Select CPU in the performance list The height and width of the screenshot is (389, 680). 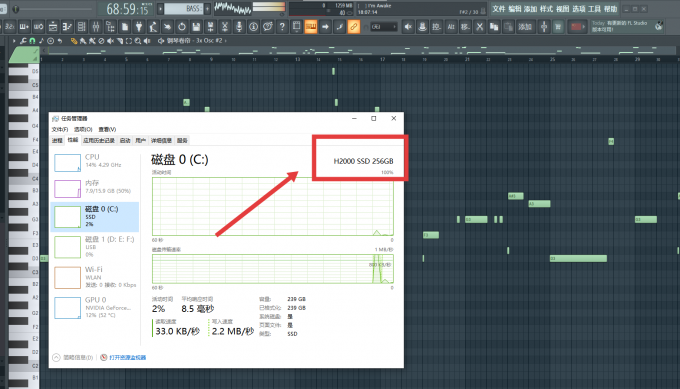click(x=95, y=163)
